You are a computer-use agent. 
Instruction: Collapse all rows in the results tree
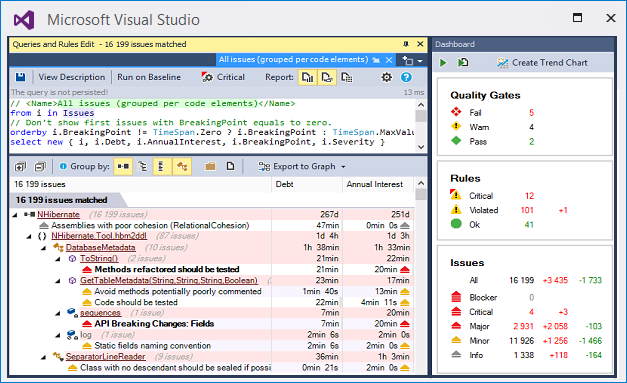point(40,166)
